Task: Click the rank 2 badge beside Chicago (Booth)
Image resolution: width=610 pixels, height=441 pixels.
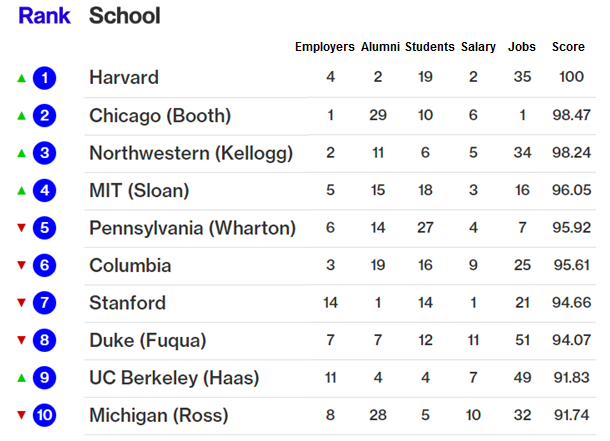Action: coord(44,116)
